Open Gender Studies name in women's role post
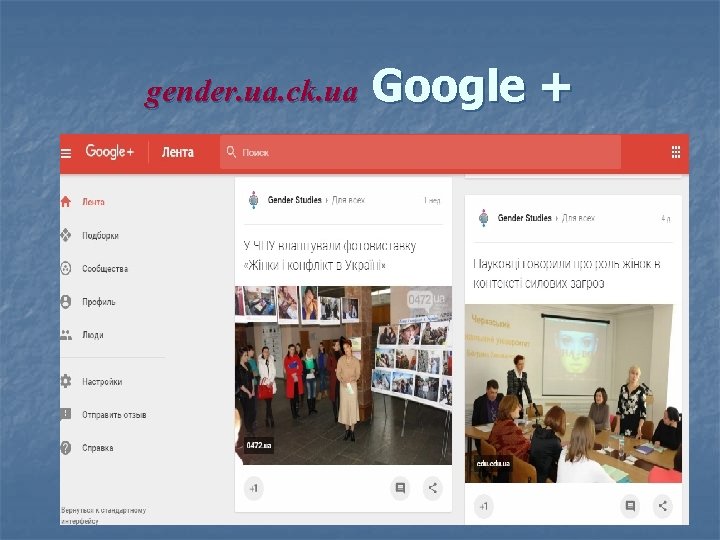This screenshot has height=540, width=720. [524, 218]
